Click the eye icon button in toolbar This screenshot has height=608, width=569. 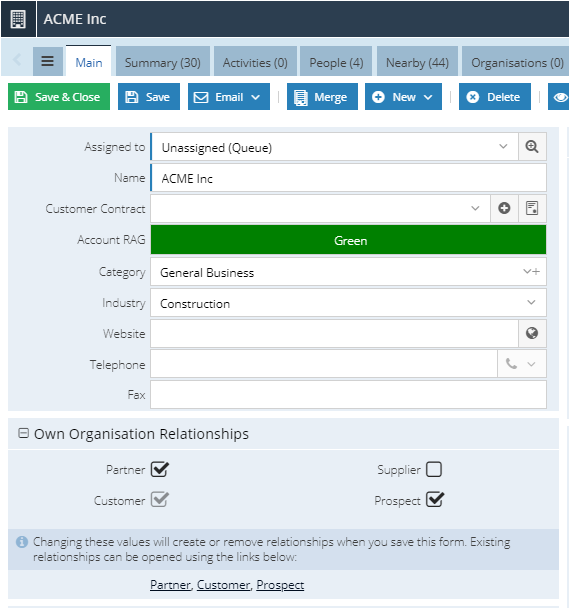click(559, 97)
